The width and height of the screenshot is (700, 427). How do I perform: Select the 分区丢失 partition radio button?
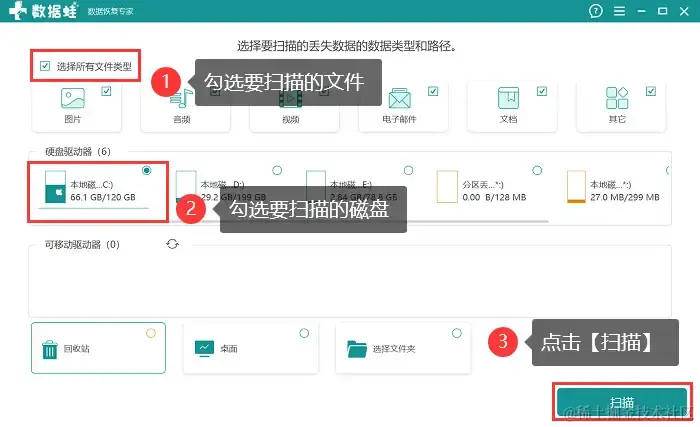(538, 170)
